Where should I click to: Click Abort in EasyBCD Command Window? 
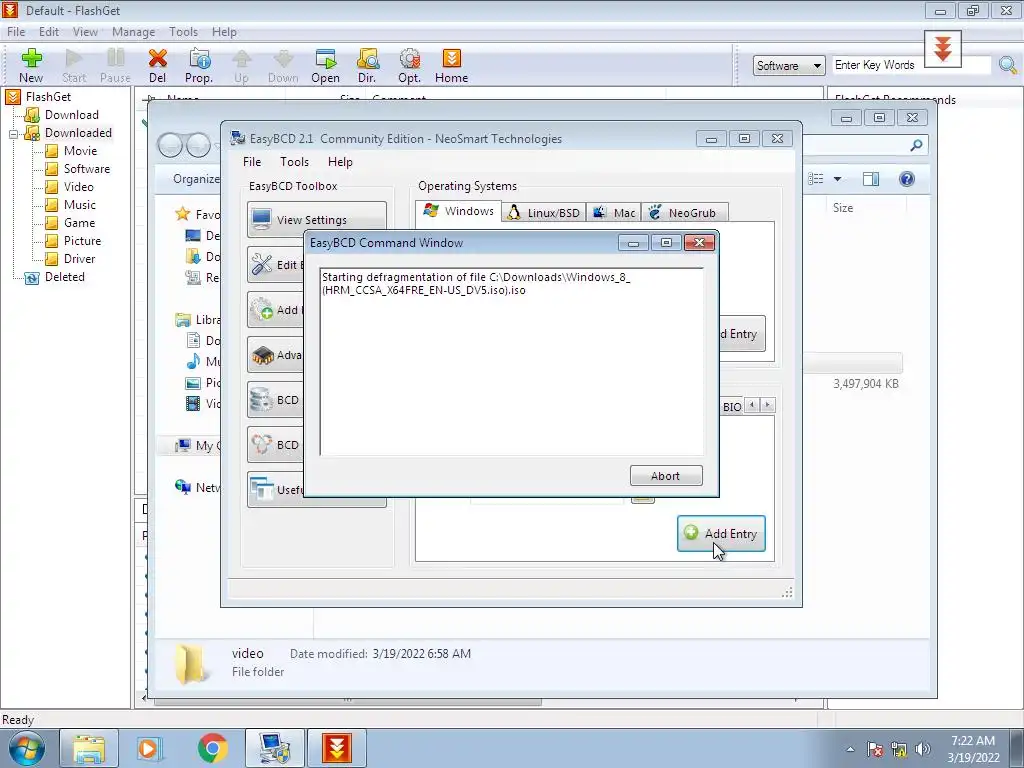pos(666,475)
